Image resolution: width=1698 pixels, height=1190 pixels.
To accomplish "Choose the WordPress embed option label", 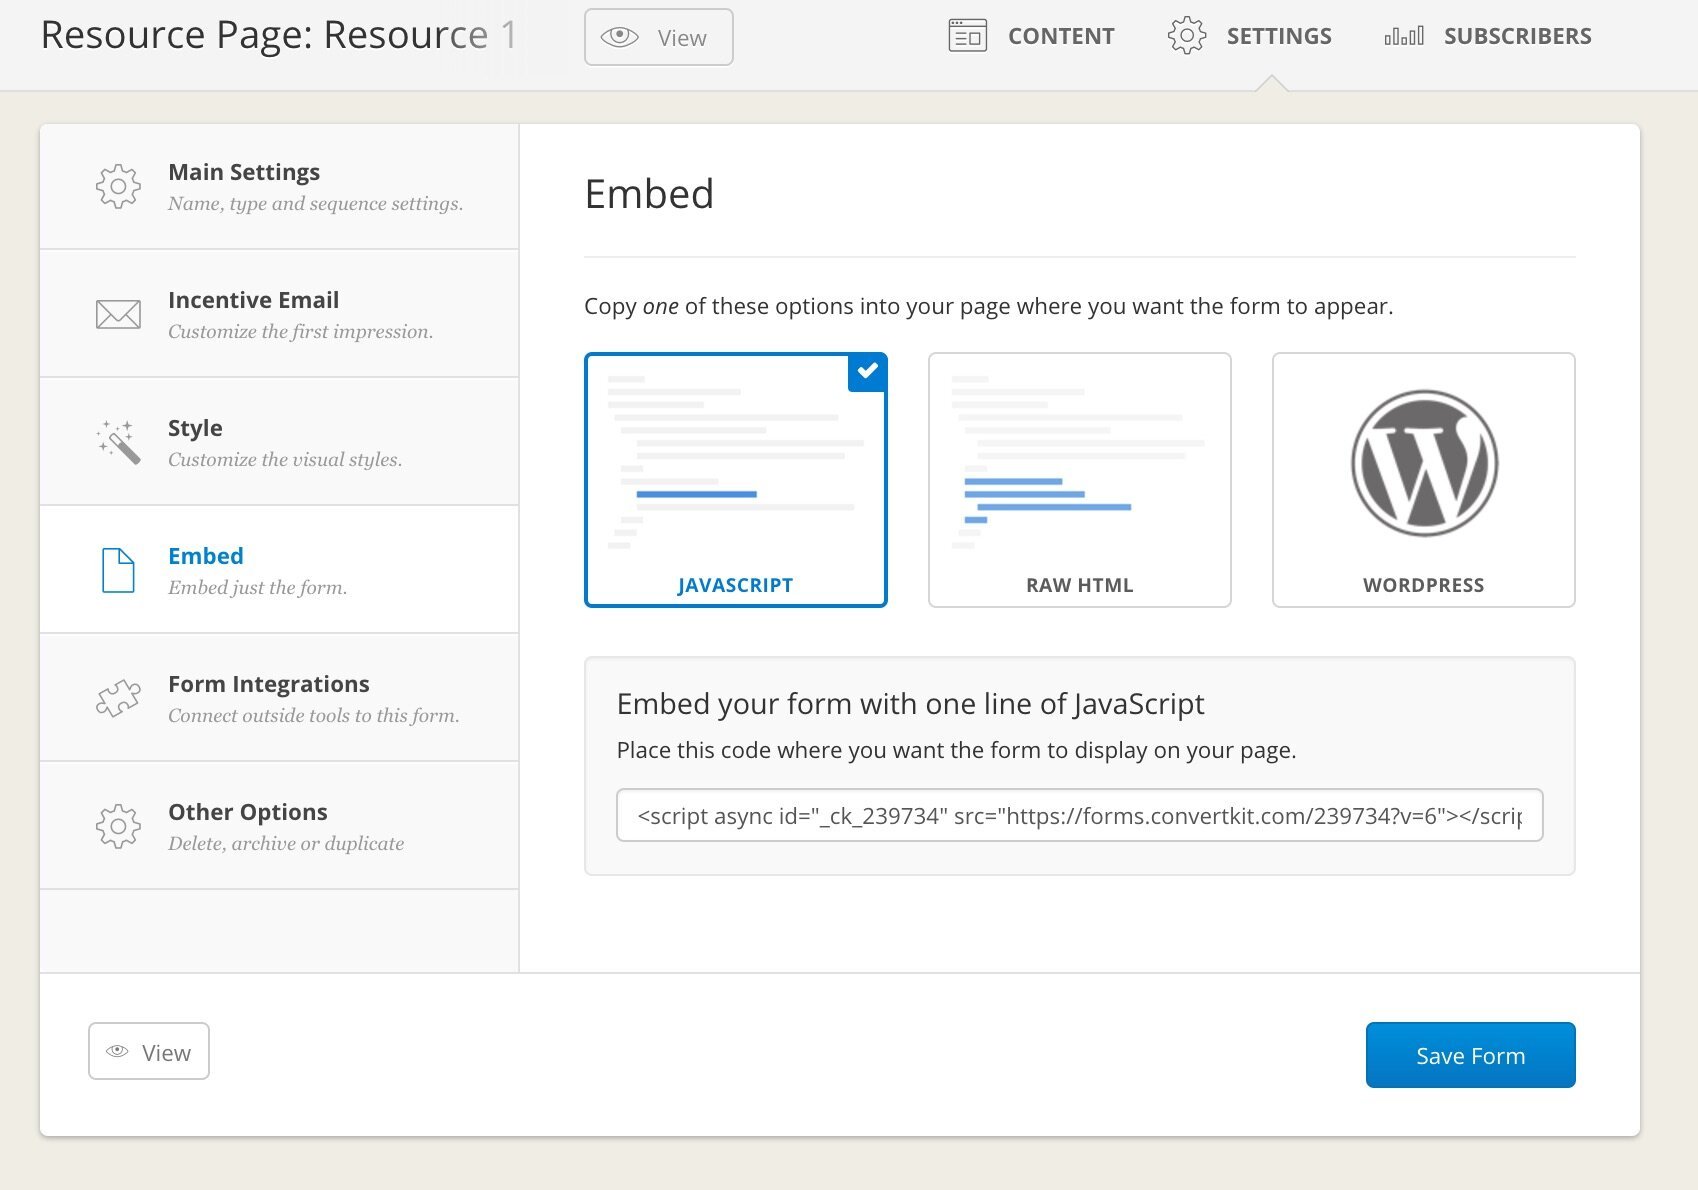I will 1424,585.
